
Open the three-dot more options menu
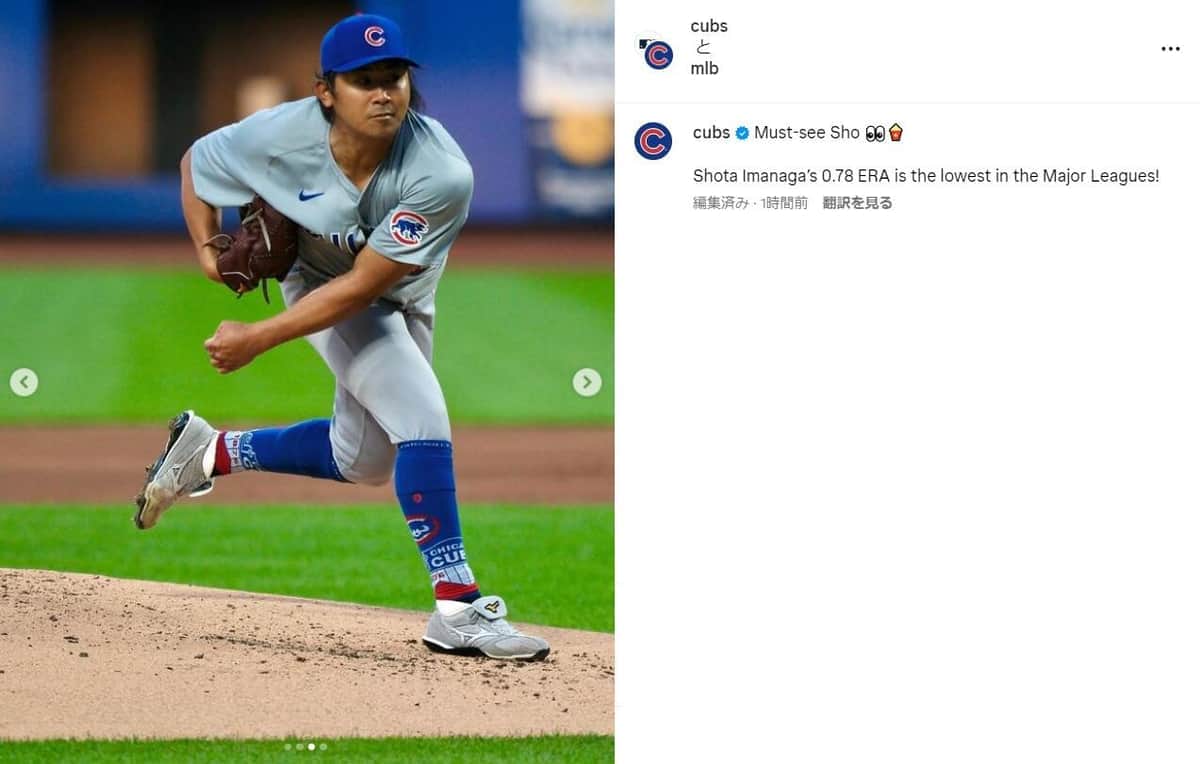(1170, 49)
